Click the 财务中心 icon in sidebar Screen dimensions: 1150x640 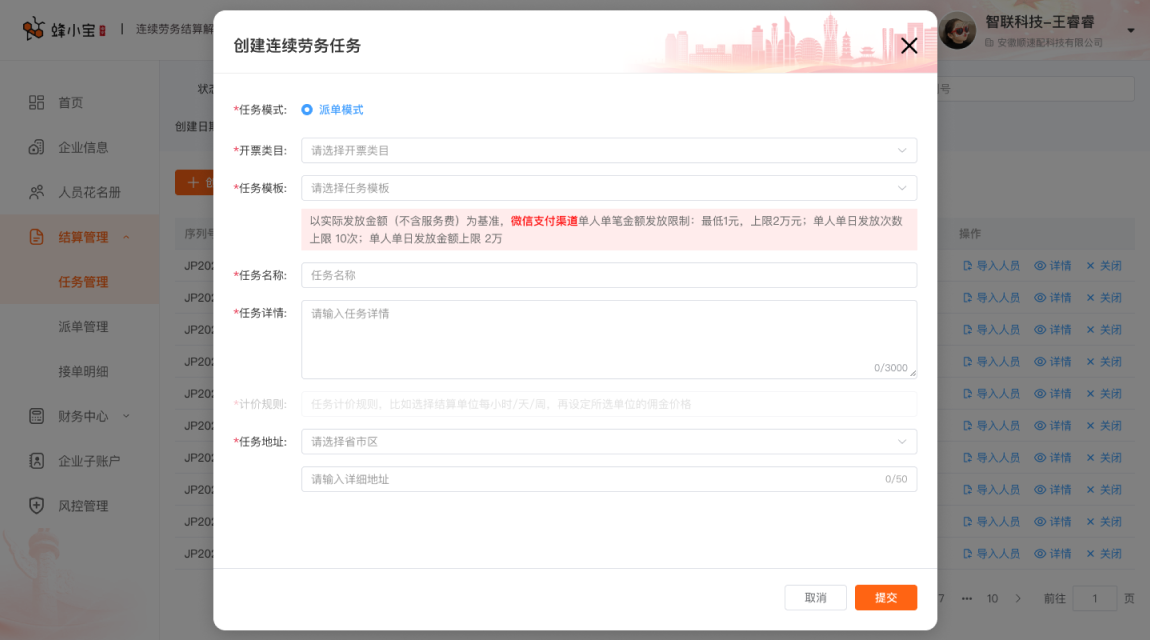pyautogui.click(x=37, y=416)
